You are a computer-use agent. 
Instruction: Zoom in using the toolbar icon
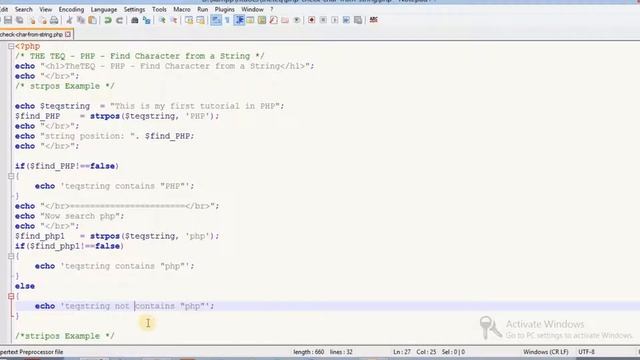[162, 20]
